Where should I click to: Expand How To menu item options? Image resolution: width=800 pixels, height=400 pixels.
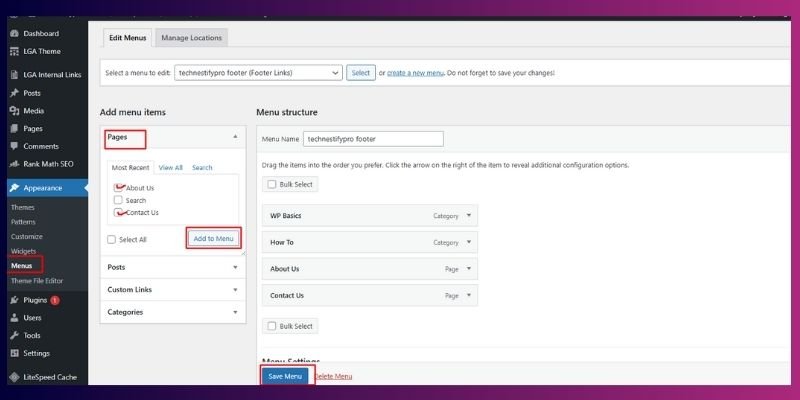469,242
